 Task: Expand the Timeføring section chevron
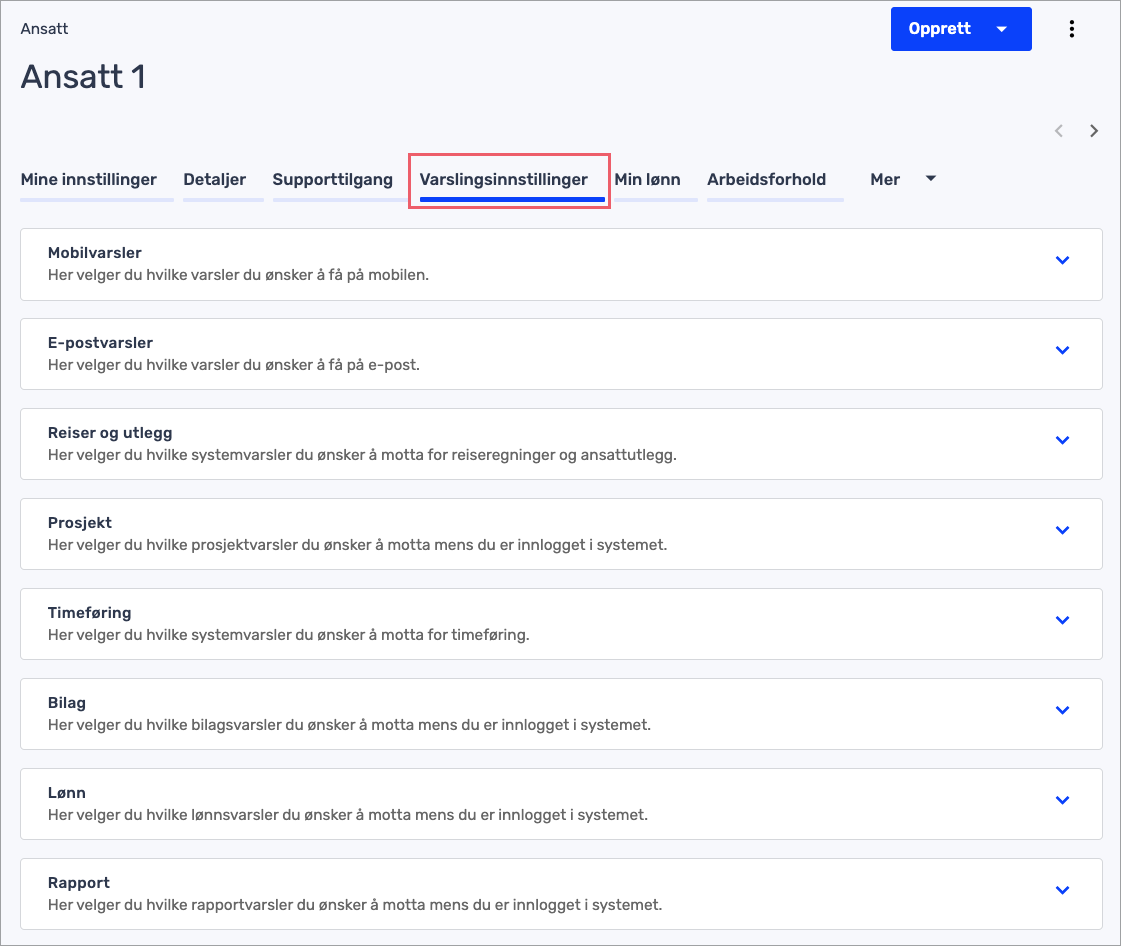click(1062, 621)
